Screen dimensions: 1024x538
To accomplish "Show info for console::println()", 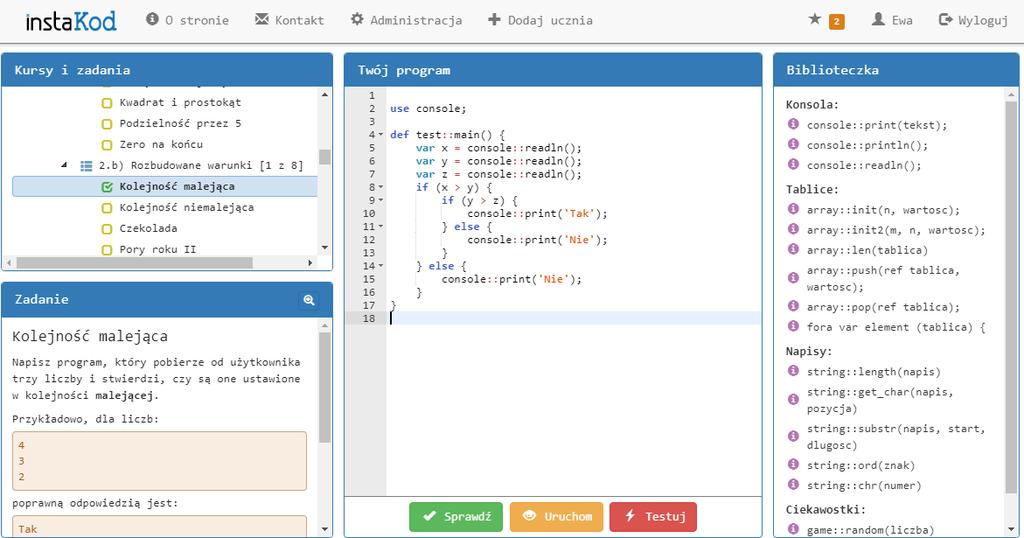I will tap(793, 144).
